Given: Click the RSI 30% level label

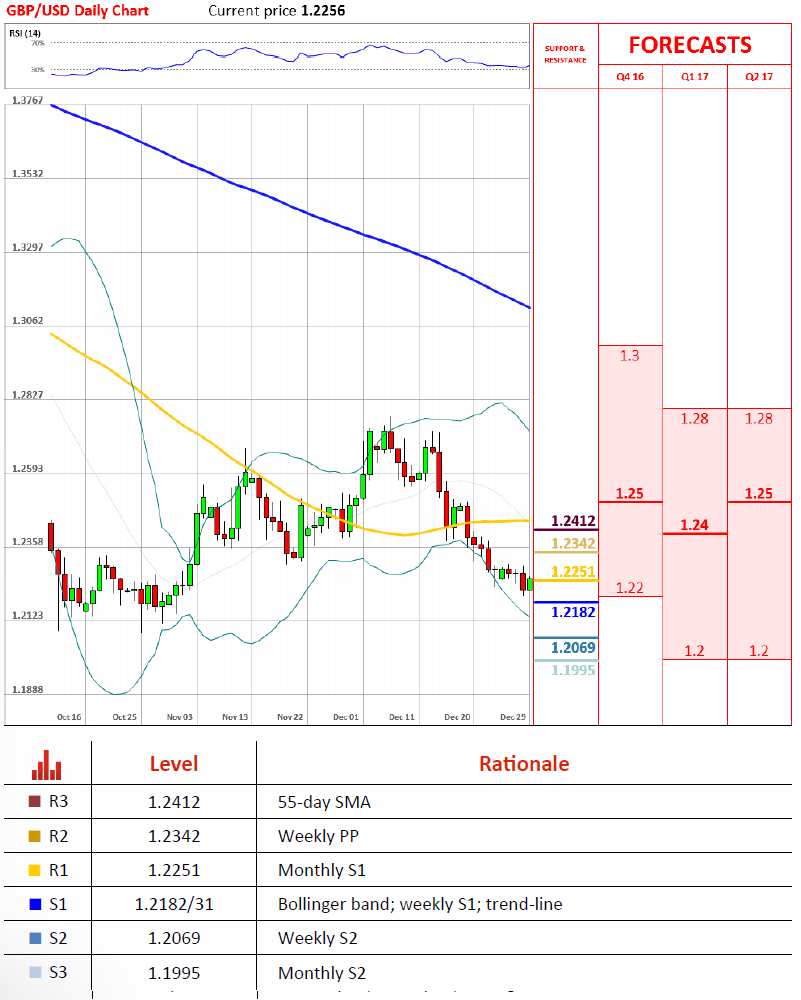Looking at the screenshot, I should [x=38, y=69].
